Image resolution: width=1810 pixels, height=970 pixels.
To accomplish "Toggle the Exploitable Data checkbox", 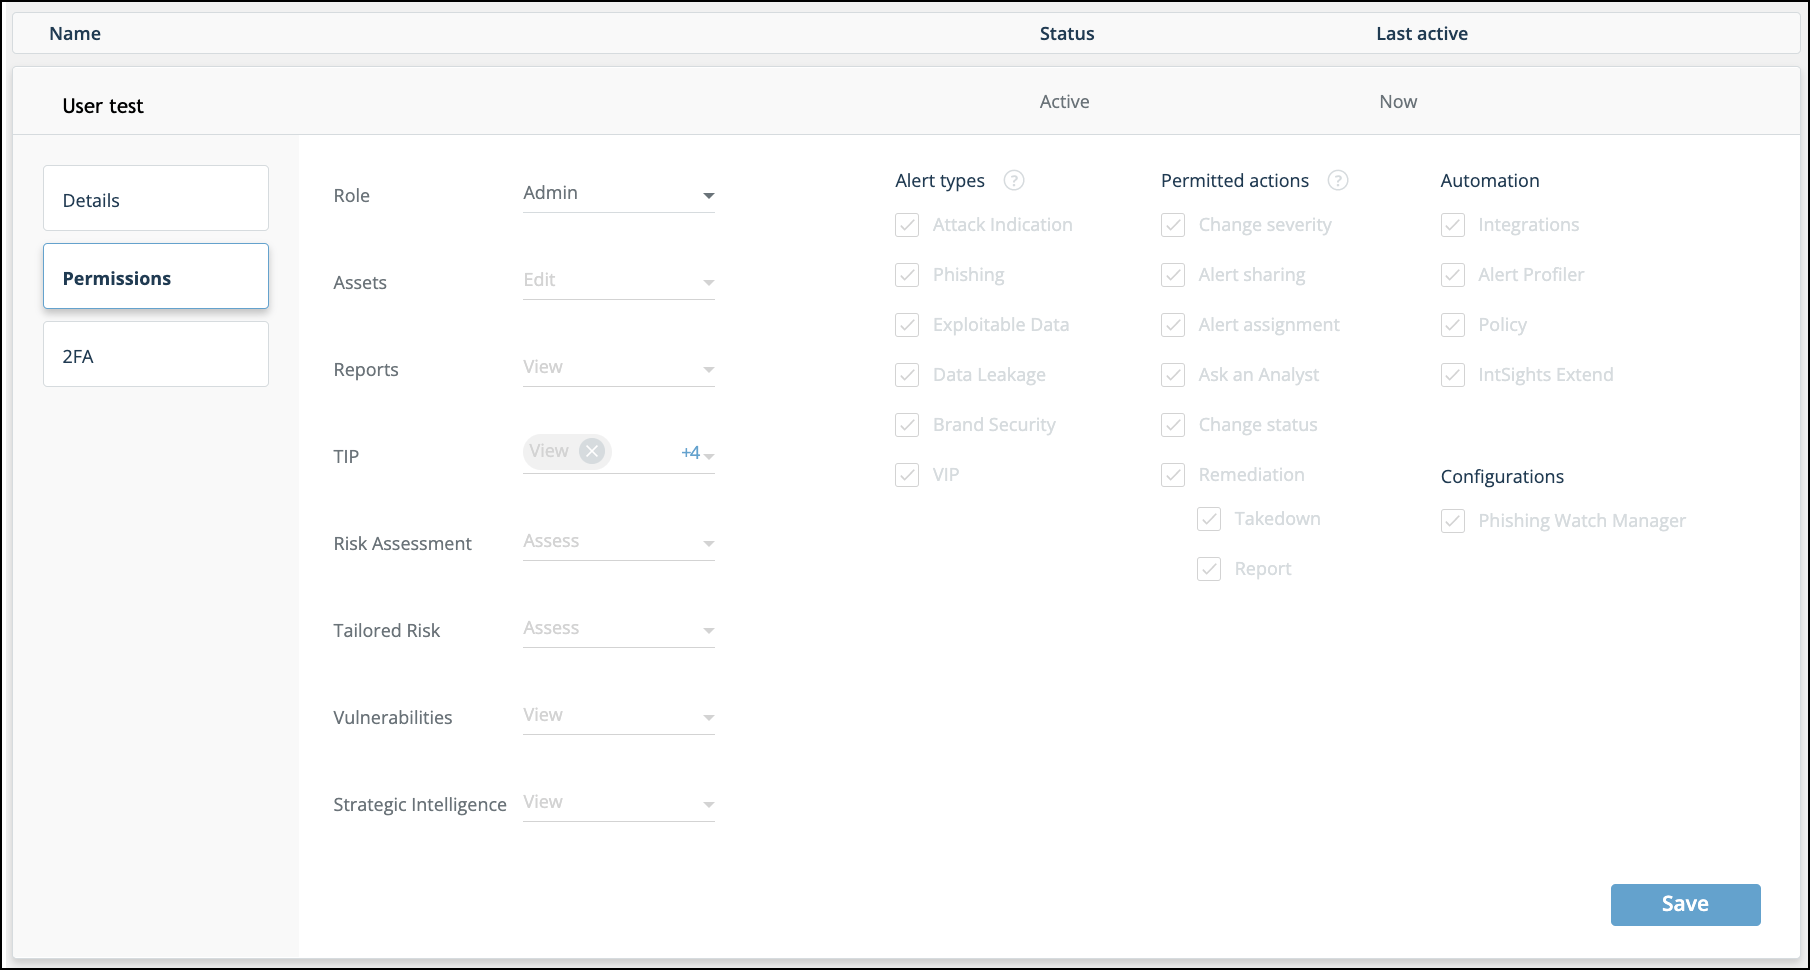I will pos(907,325).
